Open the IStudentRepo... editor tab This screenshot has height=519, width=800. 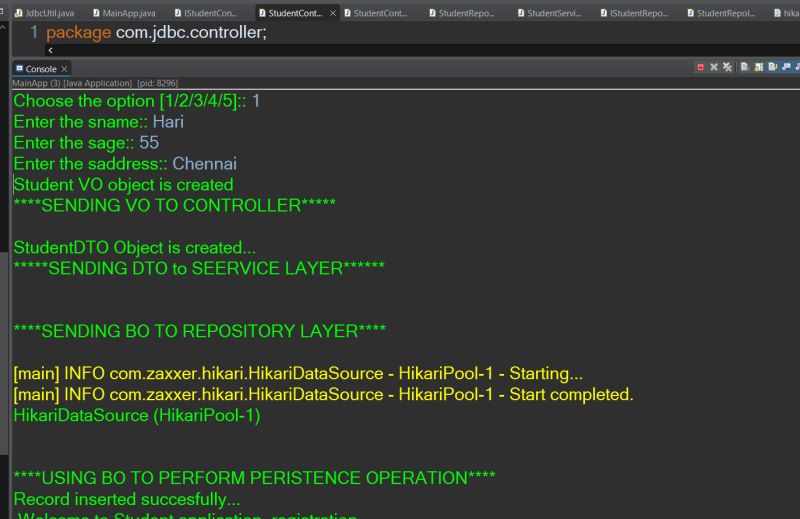pos(638,13)
